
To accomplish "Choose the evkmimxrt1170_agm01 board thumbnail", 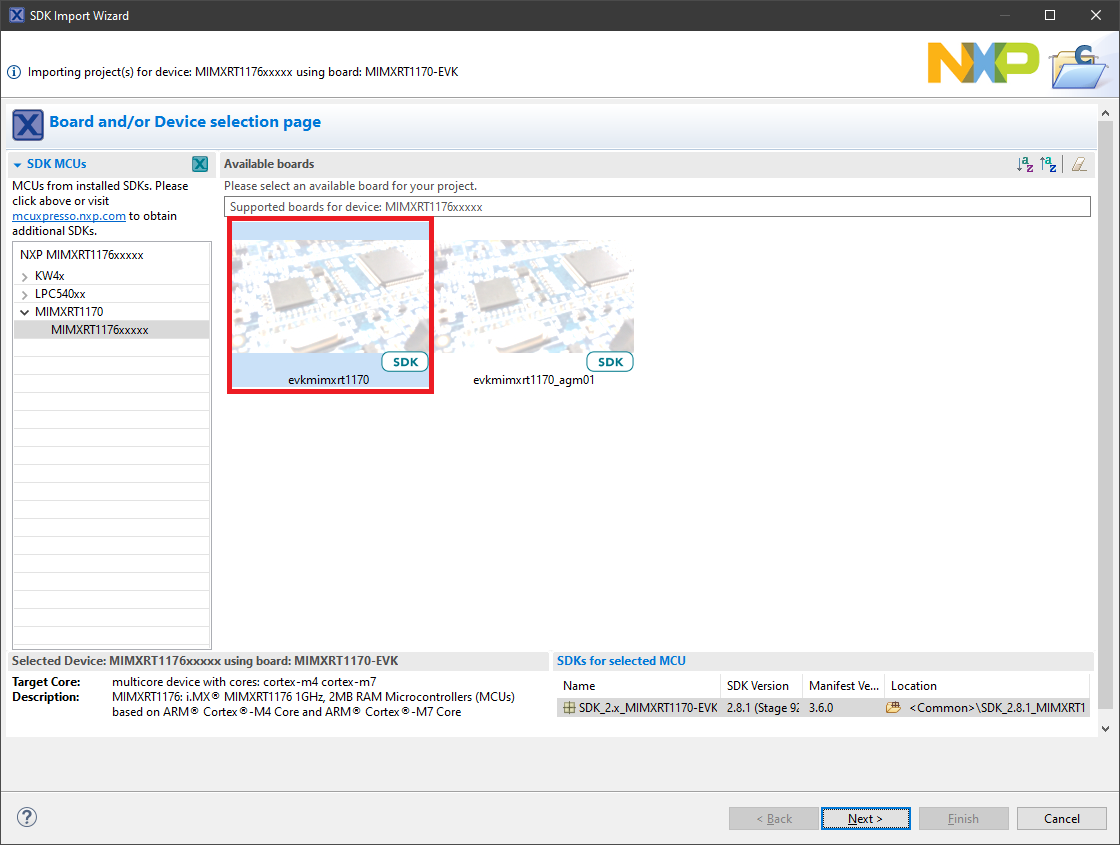I will coord(534,300).
